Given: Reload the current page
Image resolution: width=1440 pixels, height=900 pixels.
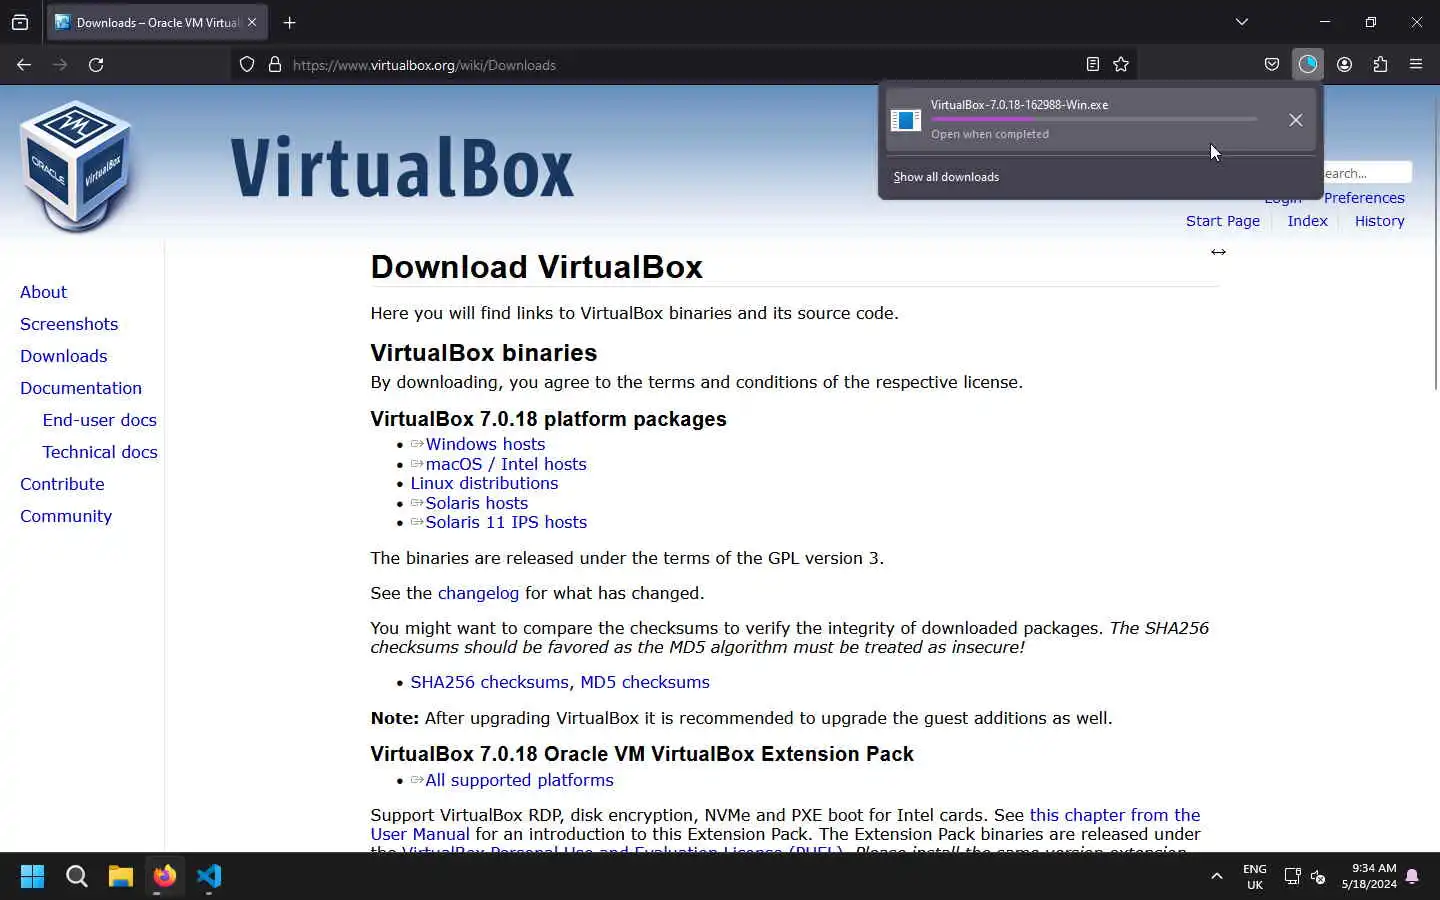Looking at the screenshot, I should point(96,65).
